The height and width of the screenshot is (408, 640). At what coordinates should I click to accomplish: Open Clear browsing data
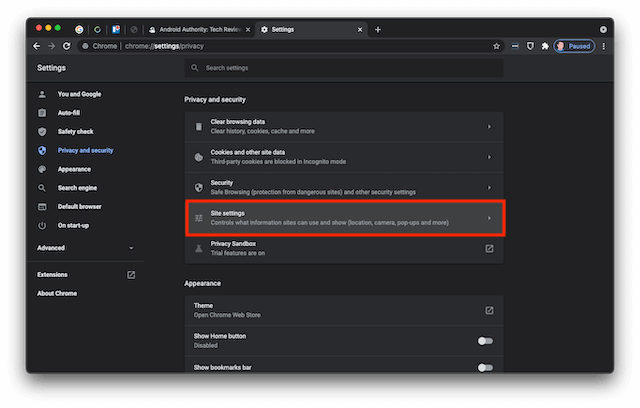pyautogui.click(x=344, y=126)
